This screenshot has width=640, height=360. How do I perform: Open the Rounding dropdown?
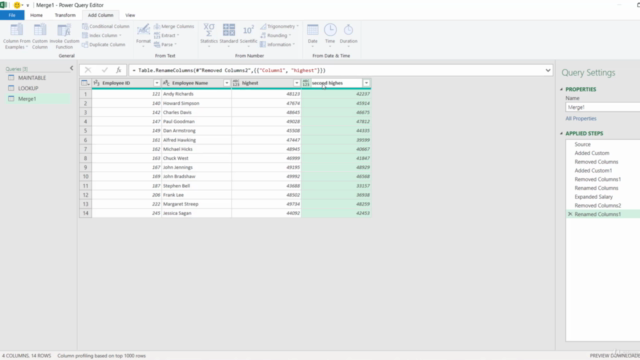[x=276, y=36]
